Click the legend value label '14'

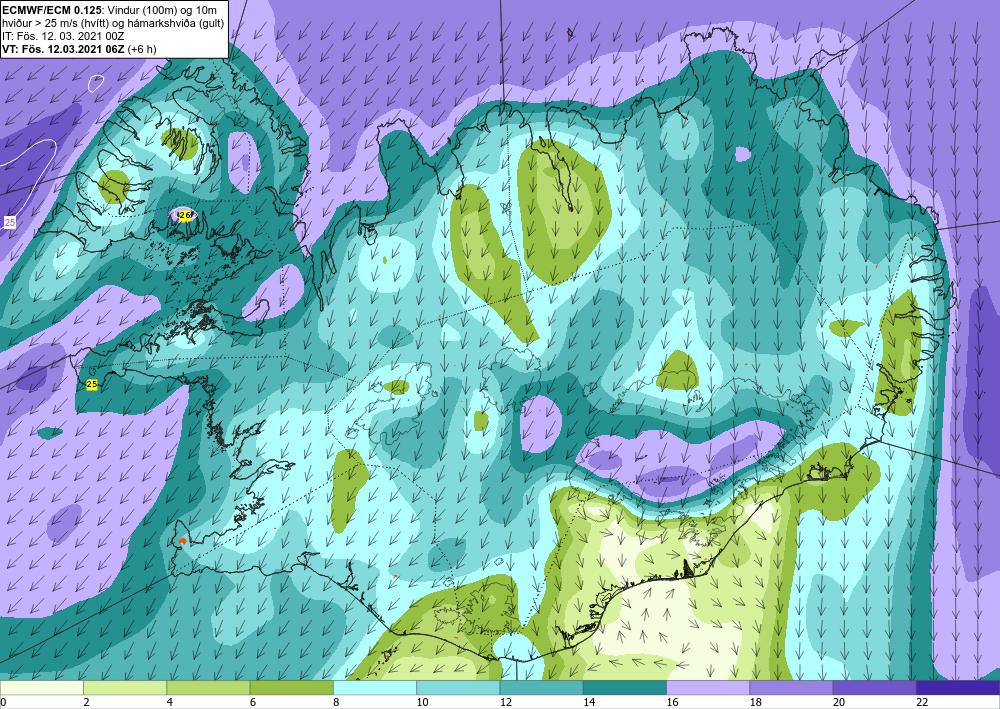point(589,703)
